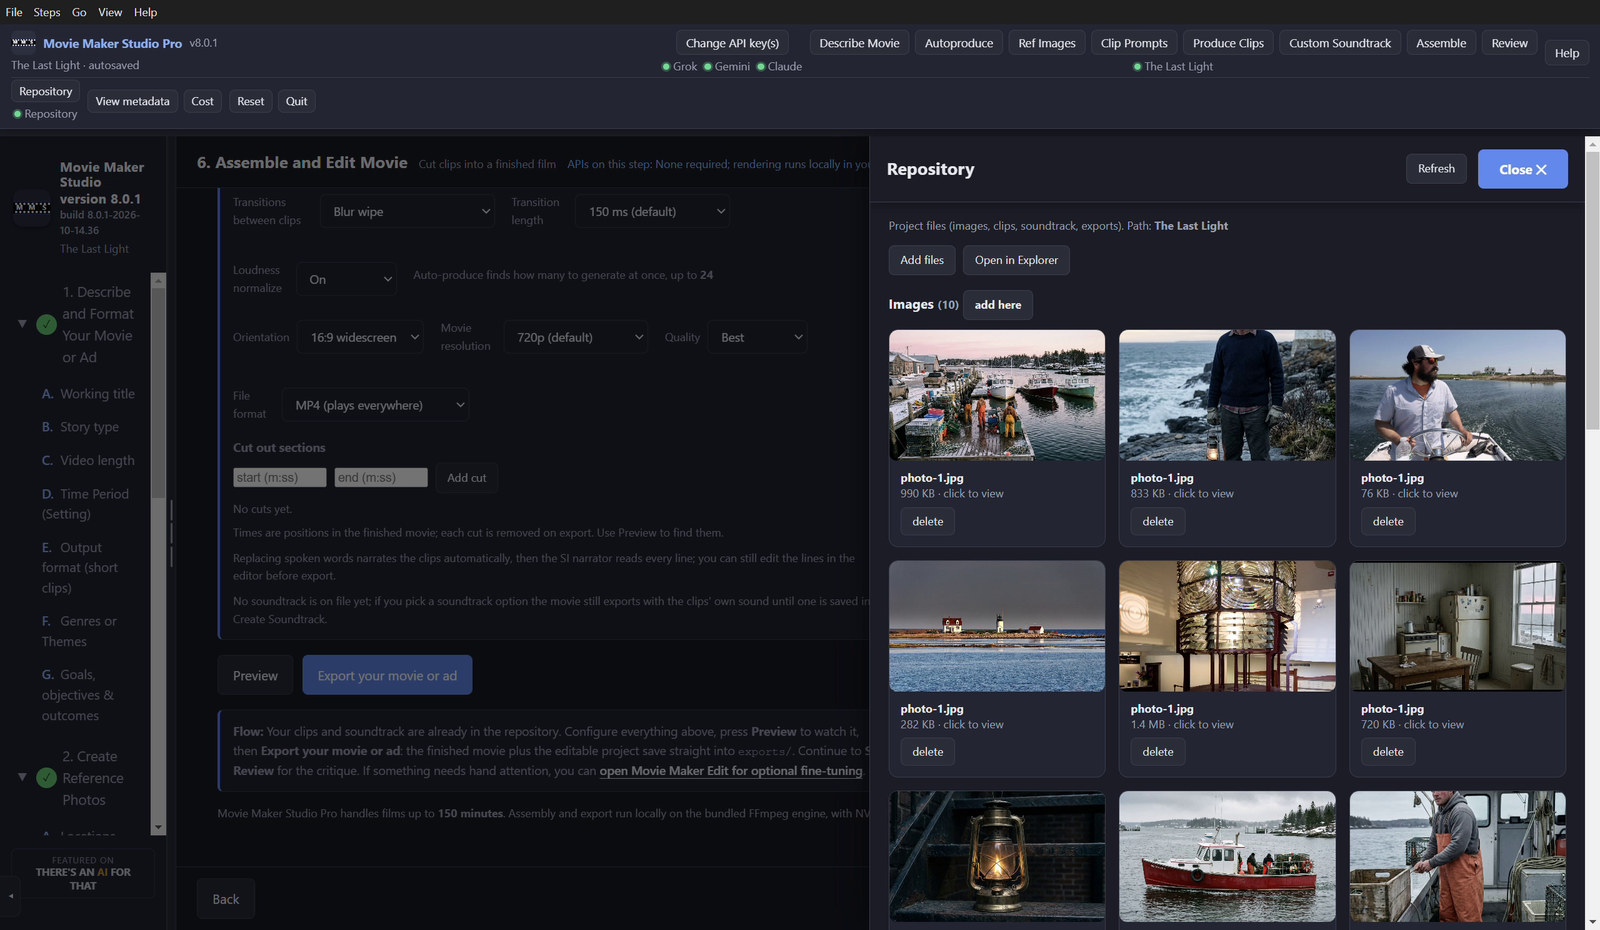
Task: Open the Transitions between clips dropdown
Action: (x=409, y=212)
